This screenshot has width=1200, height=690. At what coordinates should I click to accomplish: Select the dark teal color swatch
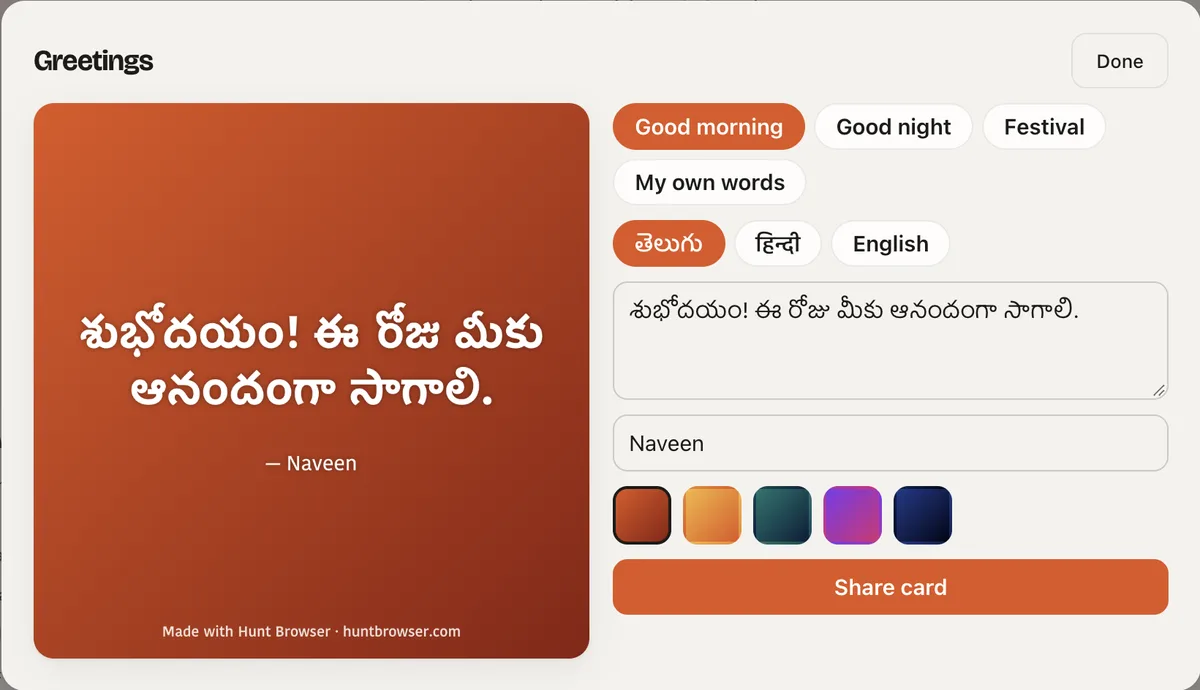(x=782, y=515)
